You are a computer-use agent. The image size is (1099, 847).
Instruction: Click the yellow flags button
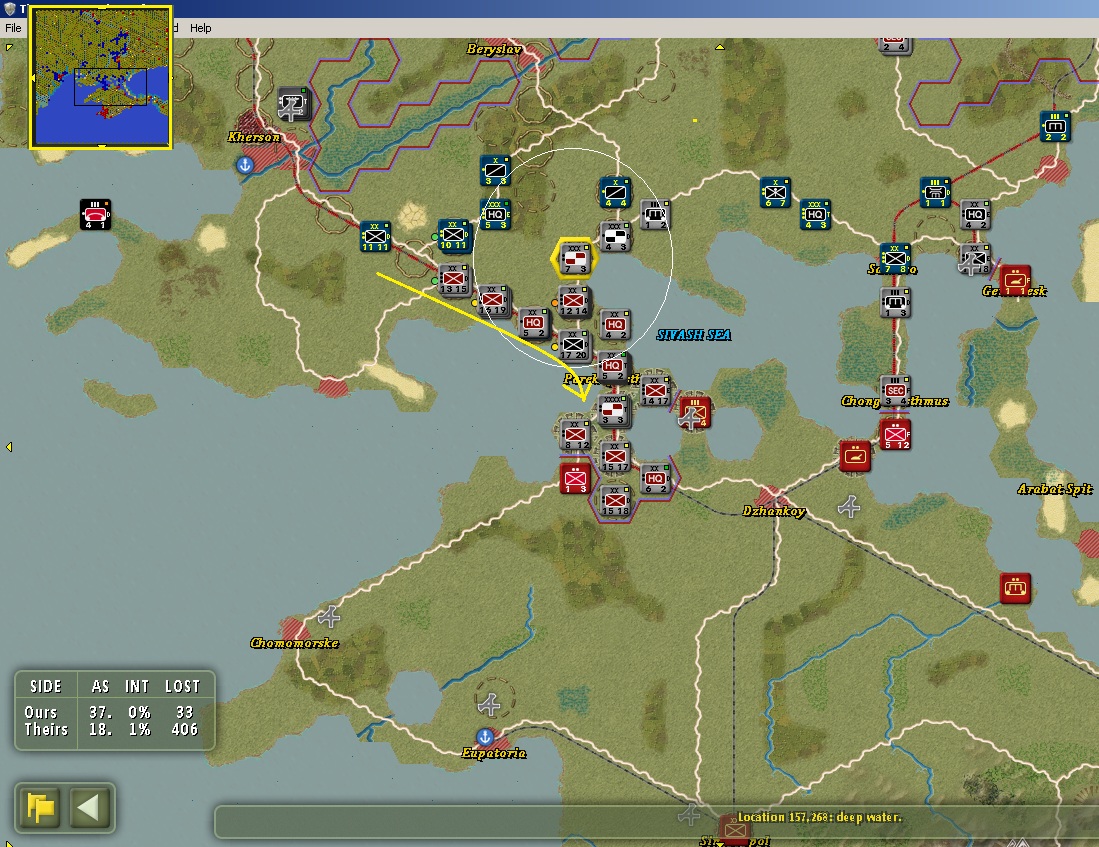coord(41,808)
